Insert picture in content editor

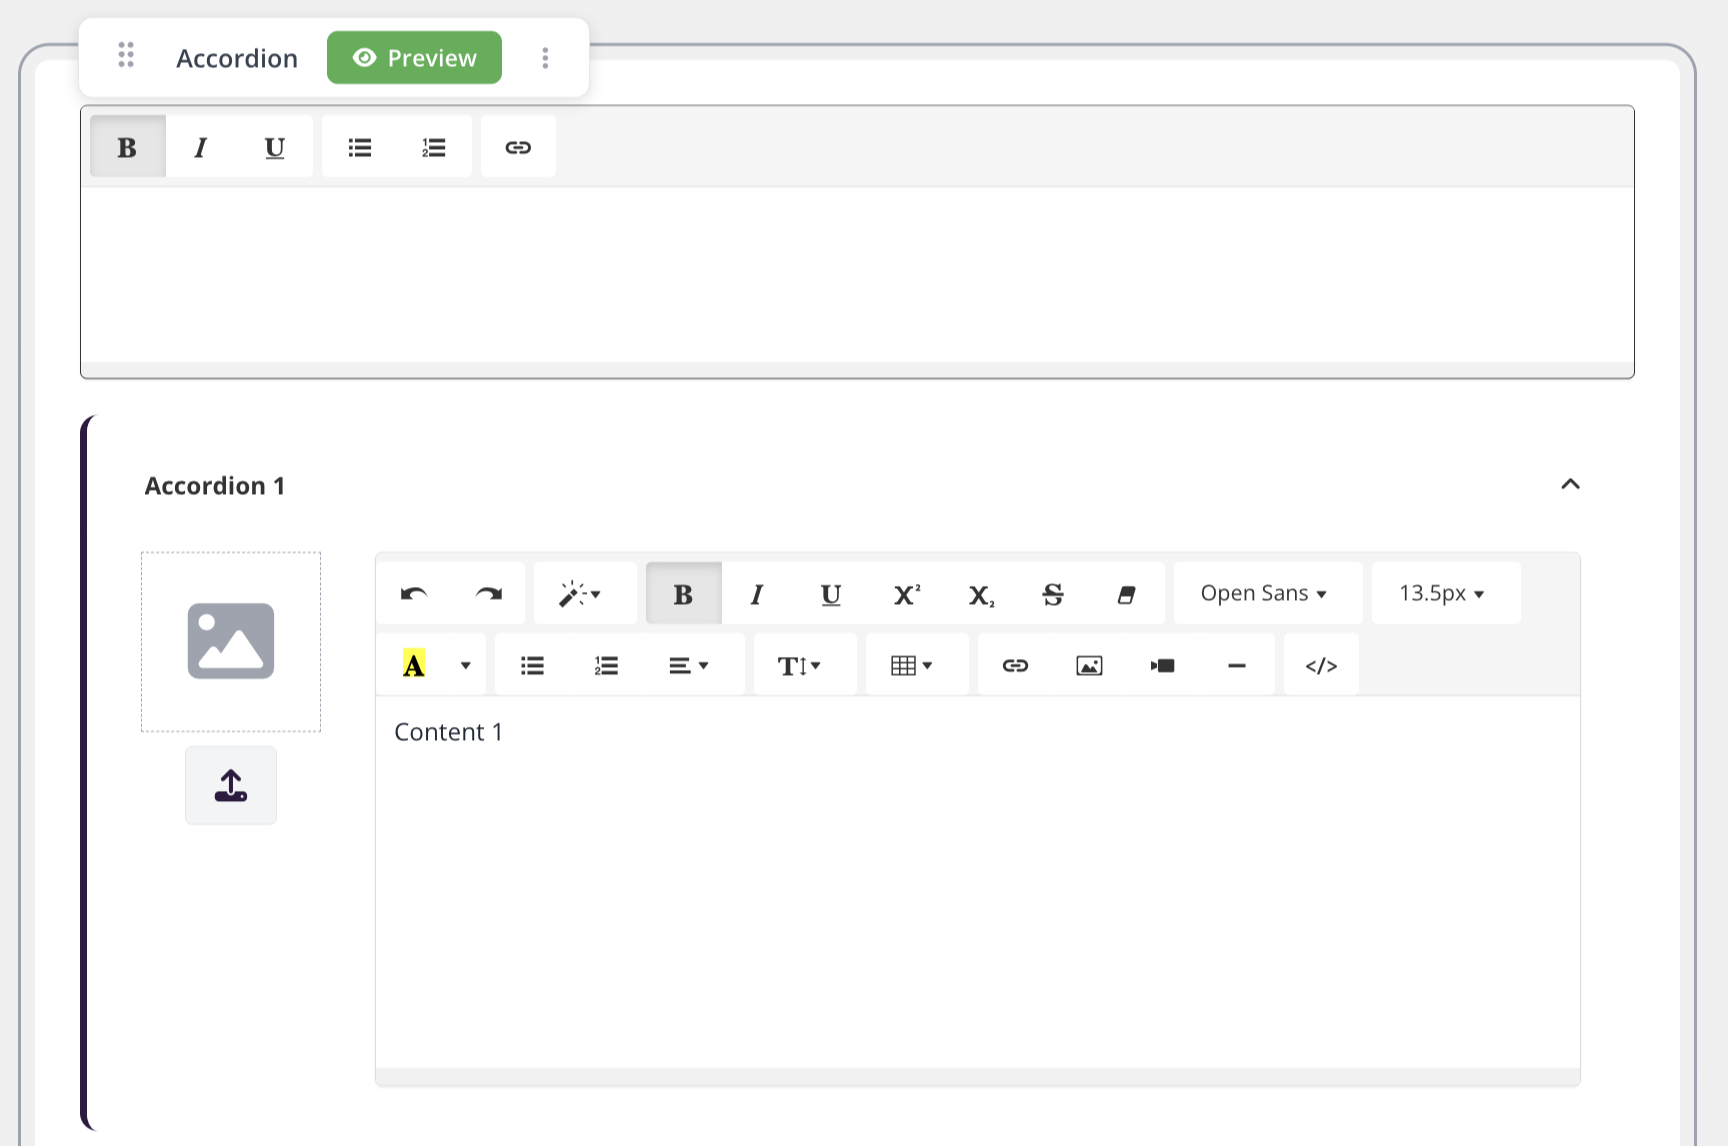click(1089, 665)
